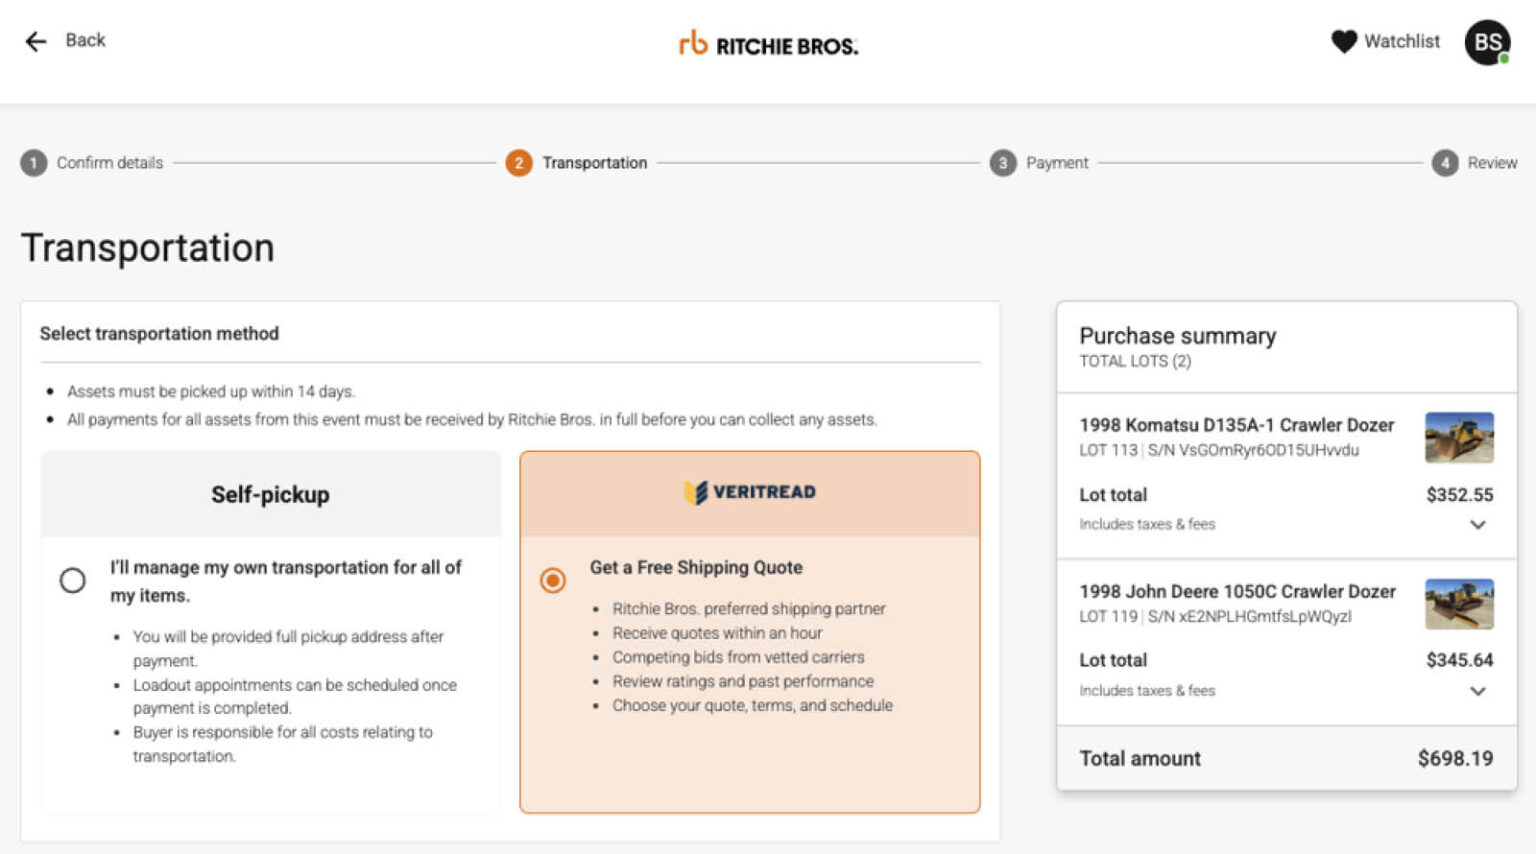Open the Watchlist link

1402,41
